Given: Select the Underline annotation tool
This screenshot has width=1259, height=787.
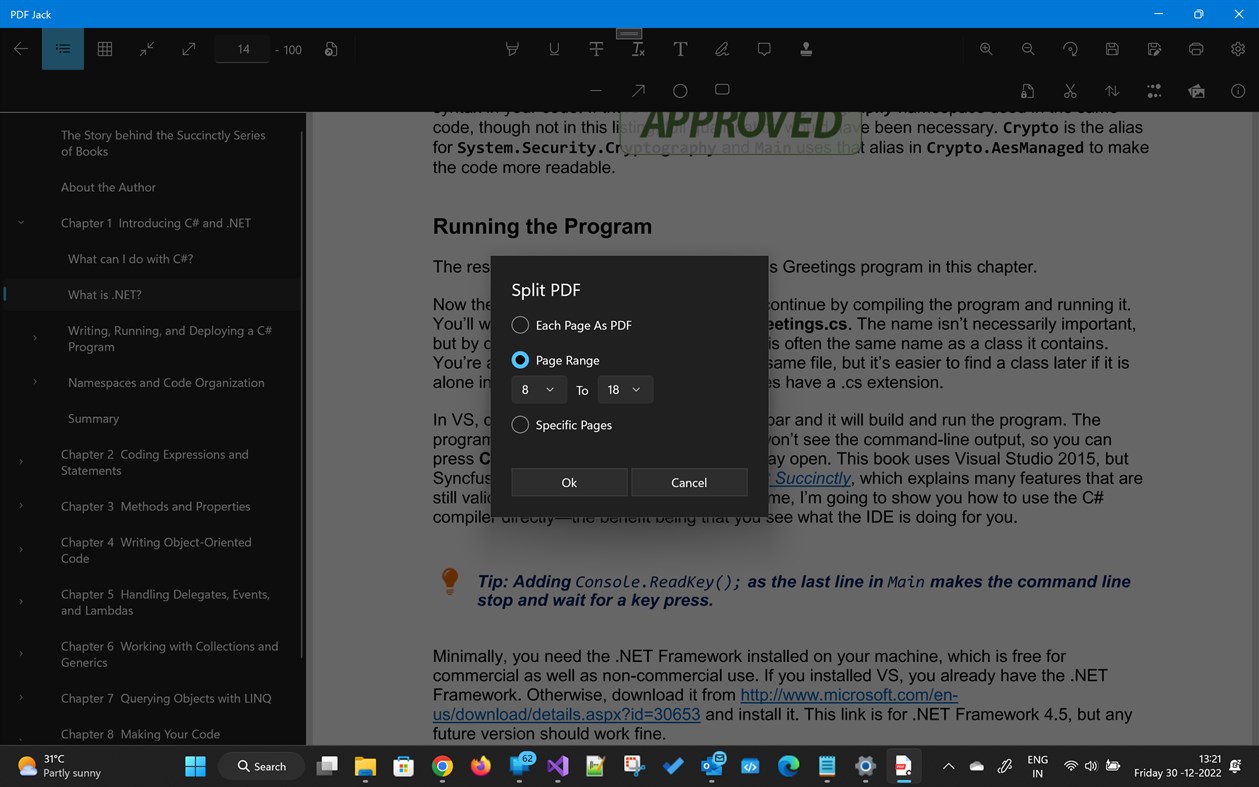Looking at the screenshot, I should [554, 48].
